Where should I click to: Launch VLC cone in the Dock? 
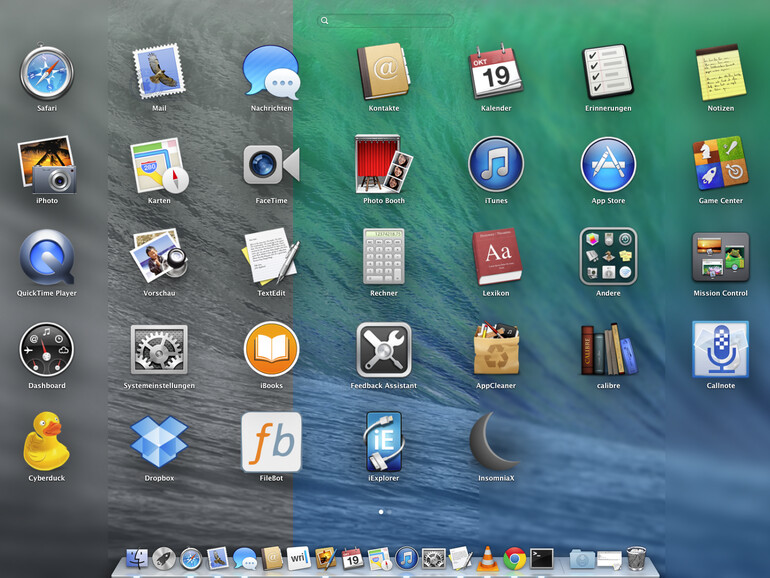(x=488, y=559)
